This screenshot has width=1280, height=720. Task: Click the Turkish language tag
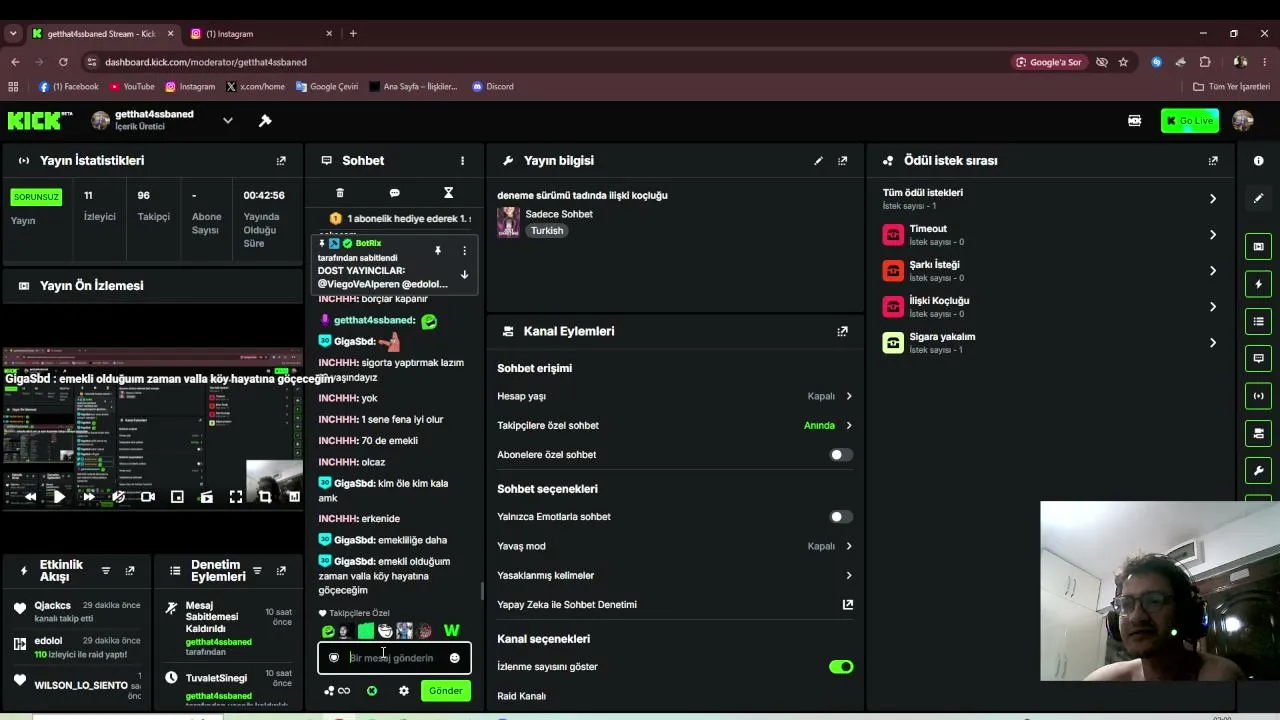coord(547,231)
